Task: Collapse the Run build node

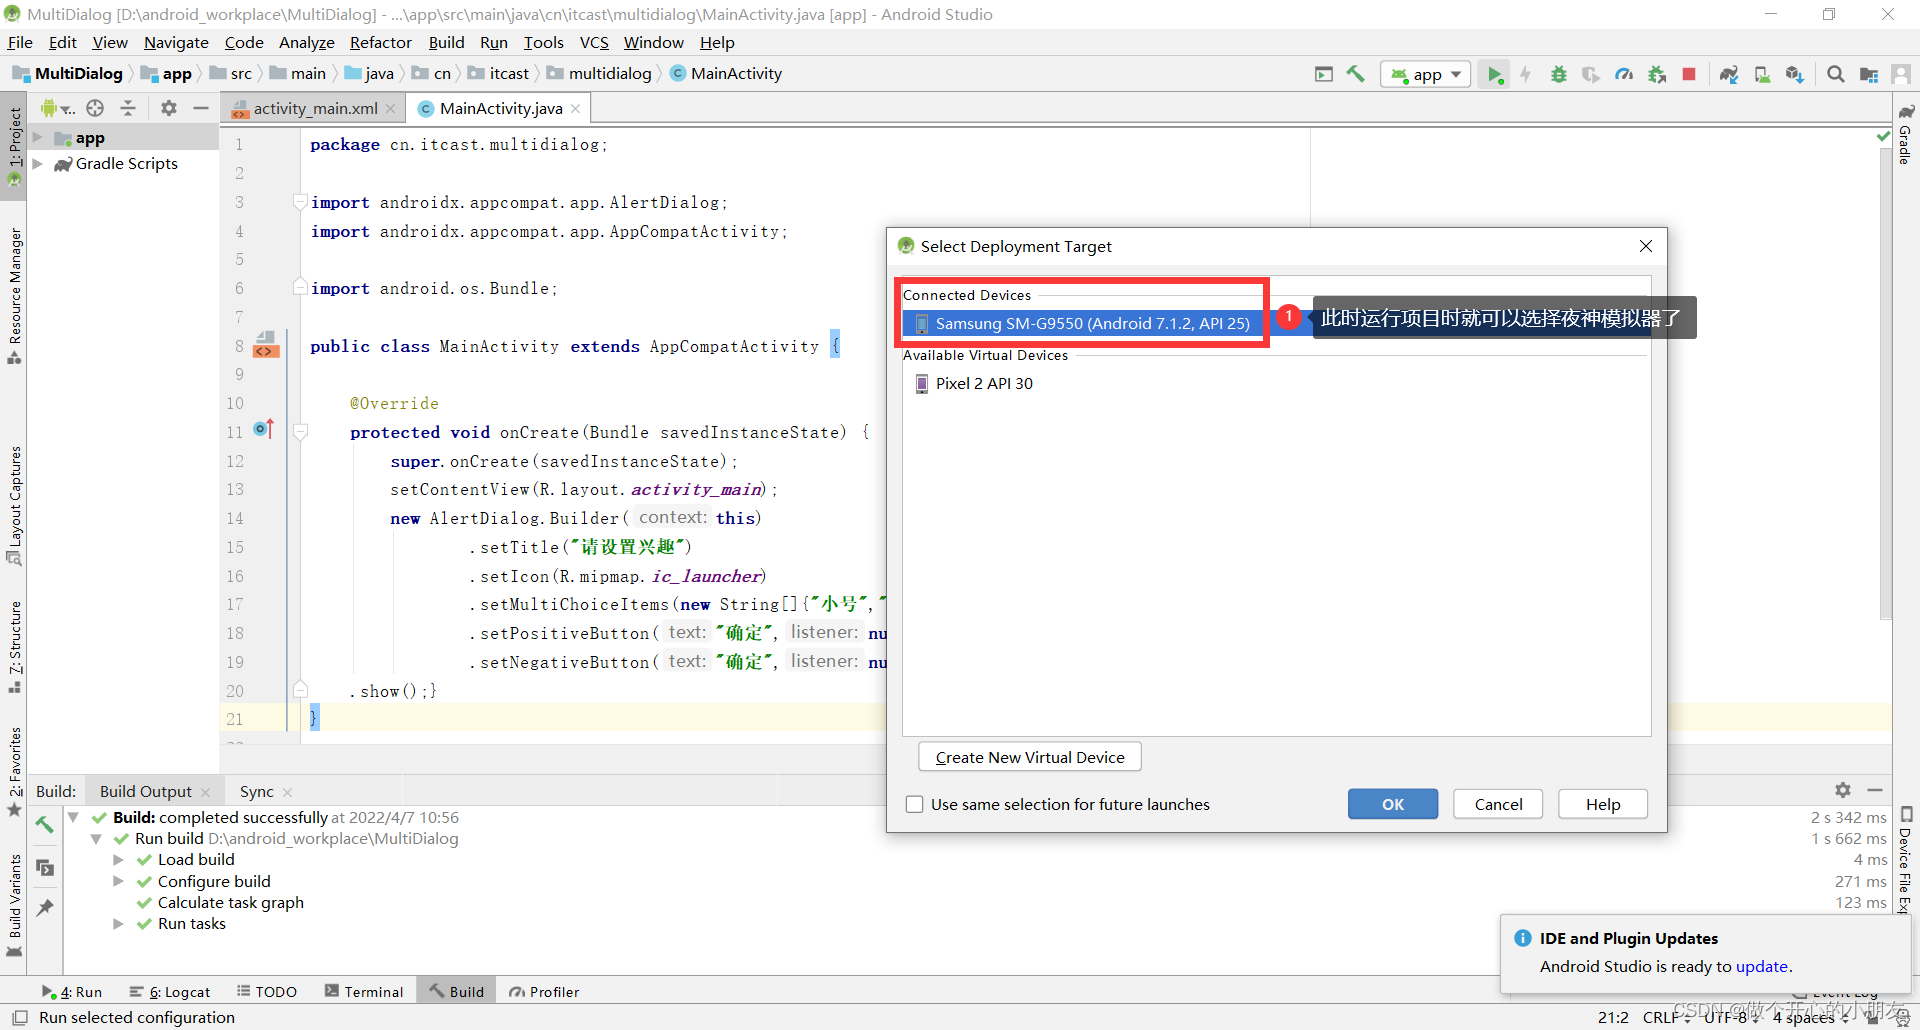Action: tap(96, 839)
